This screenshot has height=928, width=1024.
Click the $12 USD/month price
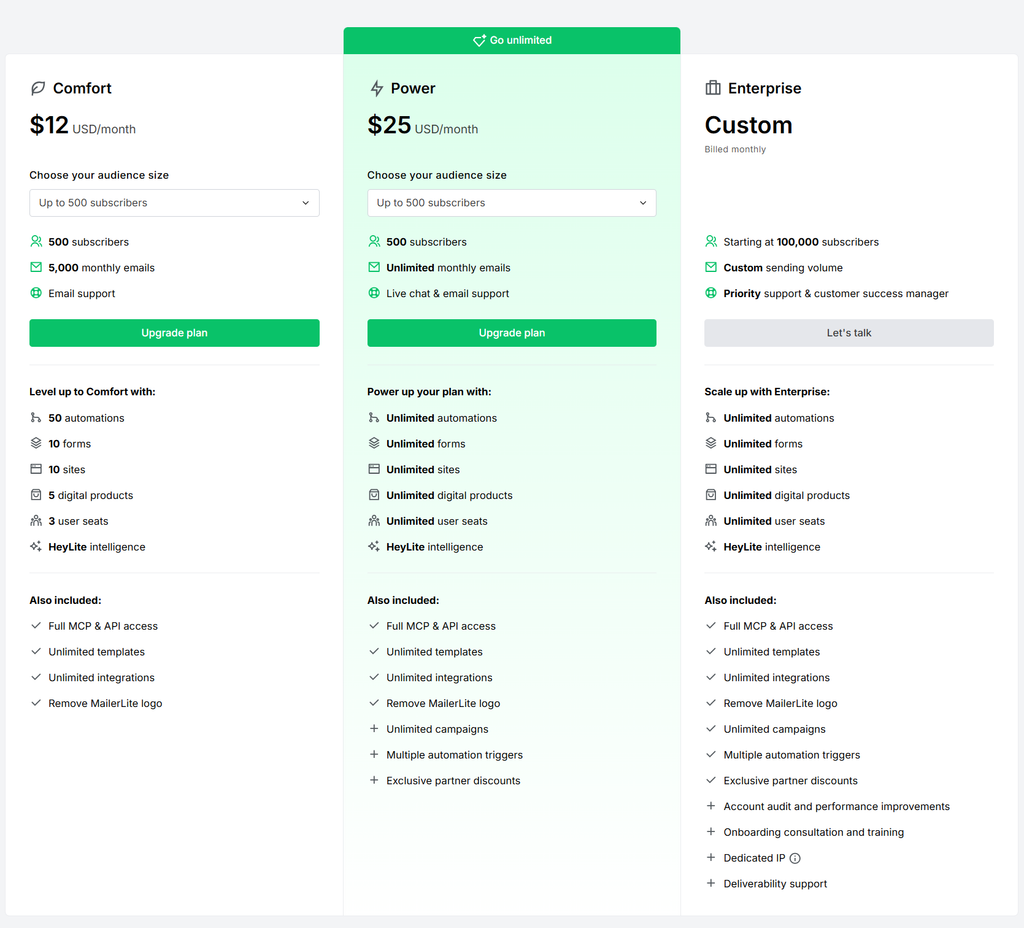(82, 125)
